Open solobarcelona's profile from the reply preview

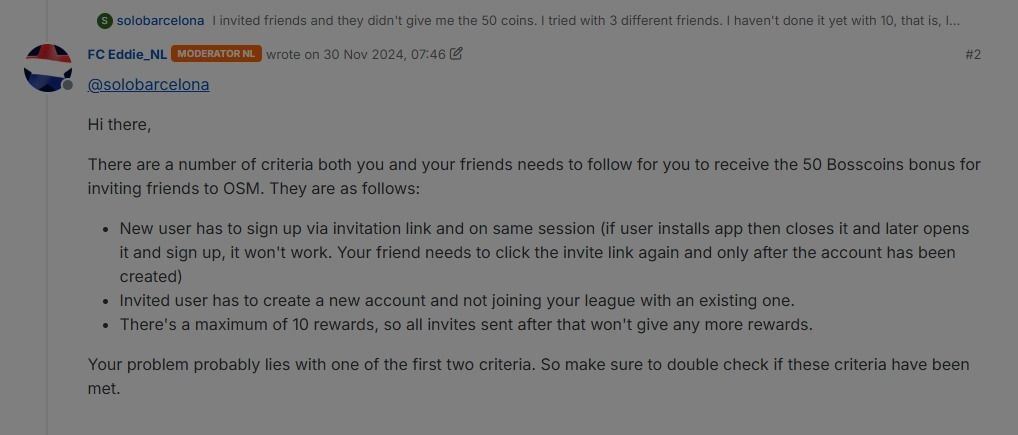(160, 20)
